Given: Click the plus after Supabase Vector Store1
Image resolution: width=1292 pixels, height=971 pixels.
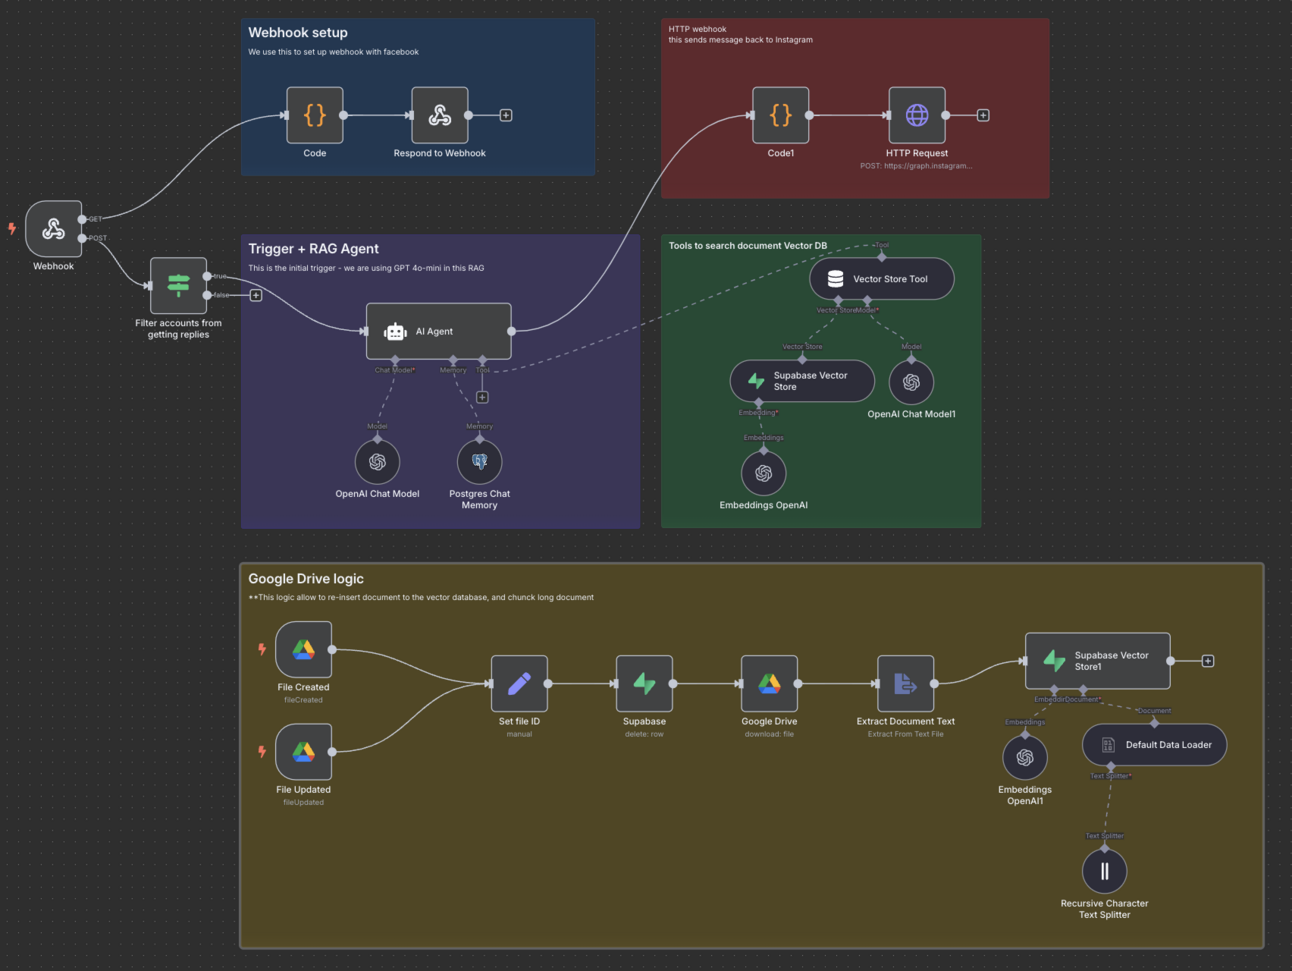Looking at the screenshot, I should pyautogui.click(x=1208, y=660).
